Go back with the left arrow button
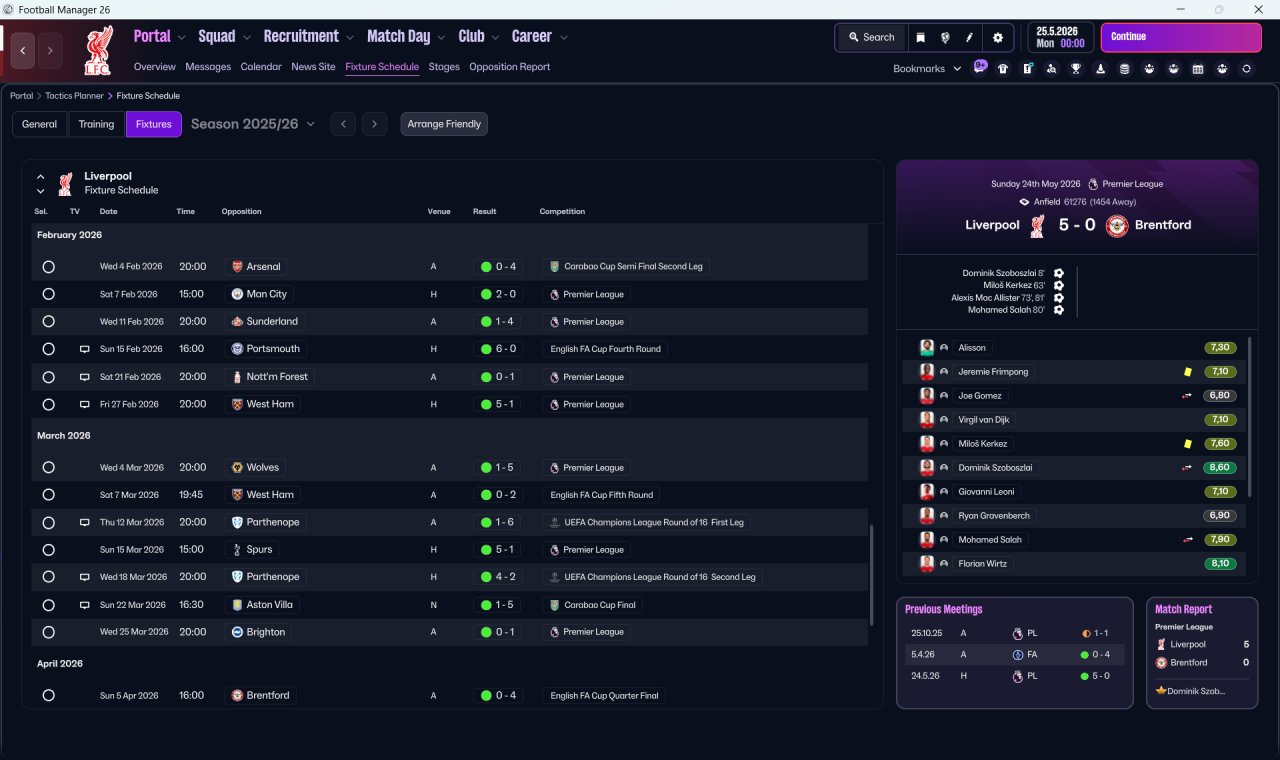Image resolution: width=1280 pixels, height=760 pixels. pyautogui.click(x=23, y=50)
